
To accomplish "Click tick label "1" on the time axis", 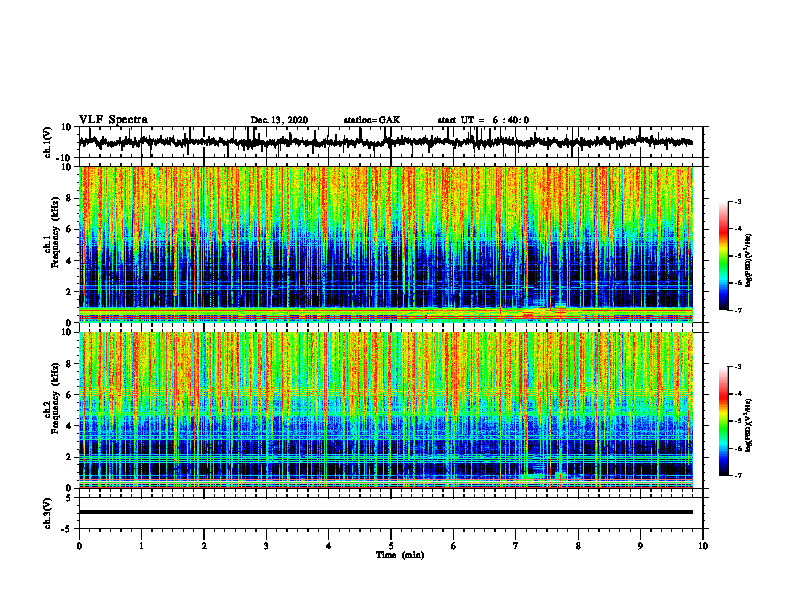I will coord(141,546).
